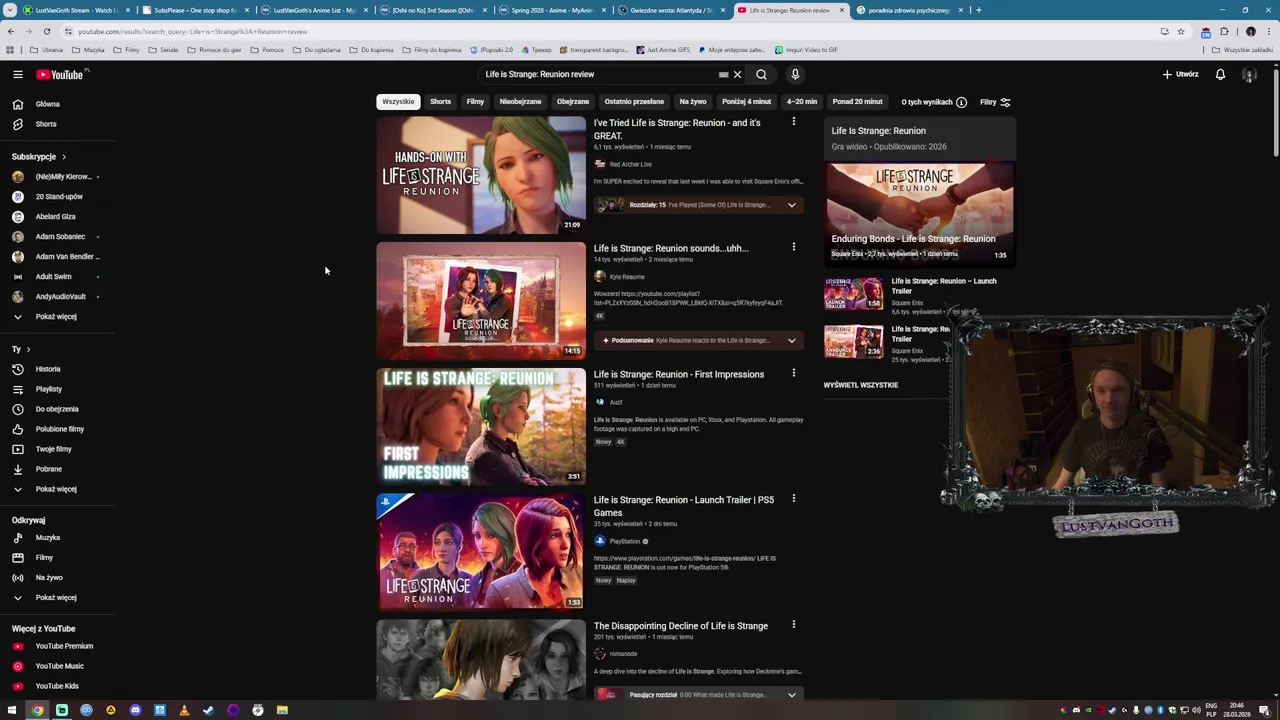Image resolution: width=1280 pixels, height=720 pixels.
Task: Click the search magnifier button
Action: tap(761, 74)
